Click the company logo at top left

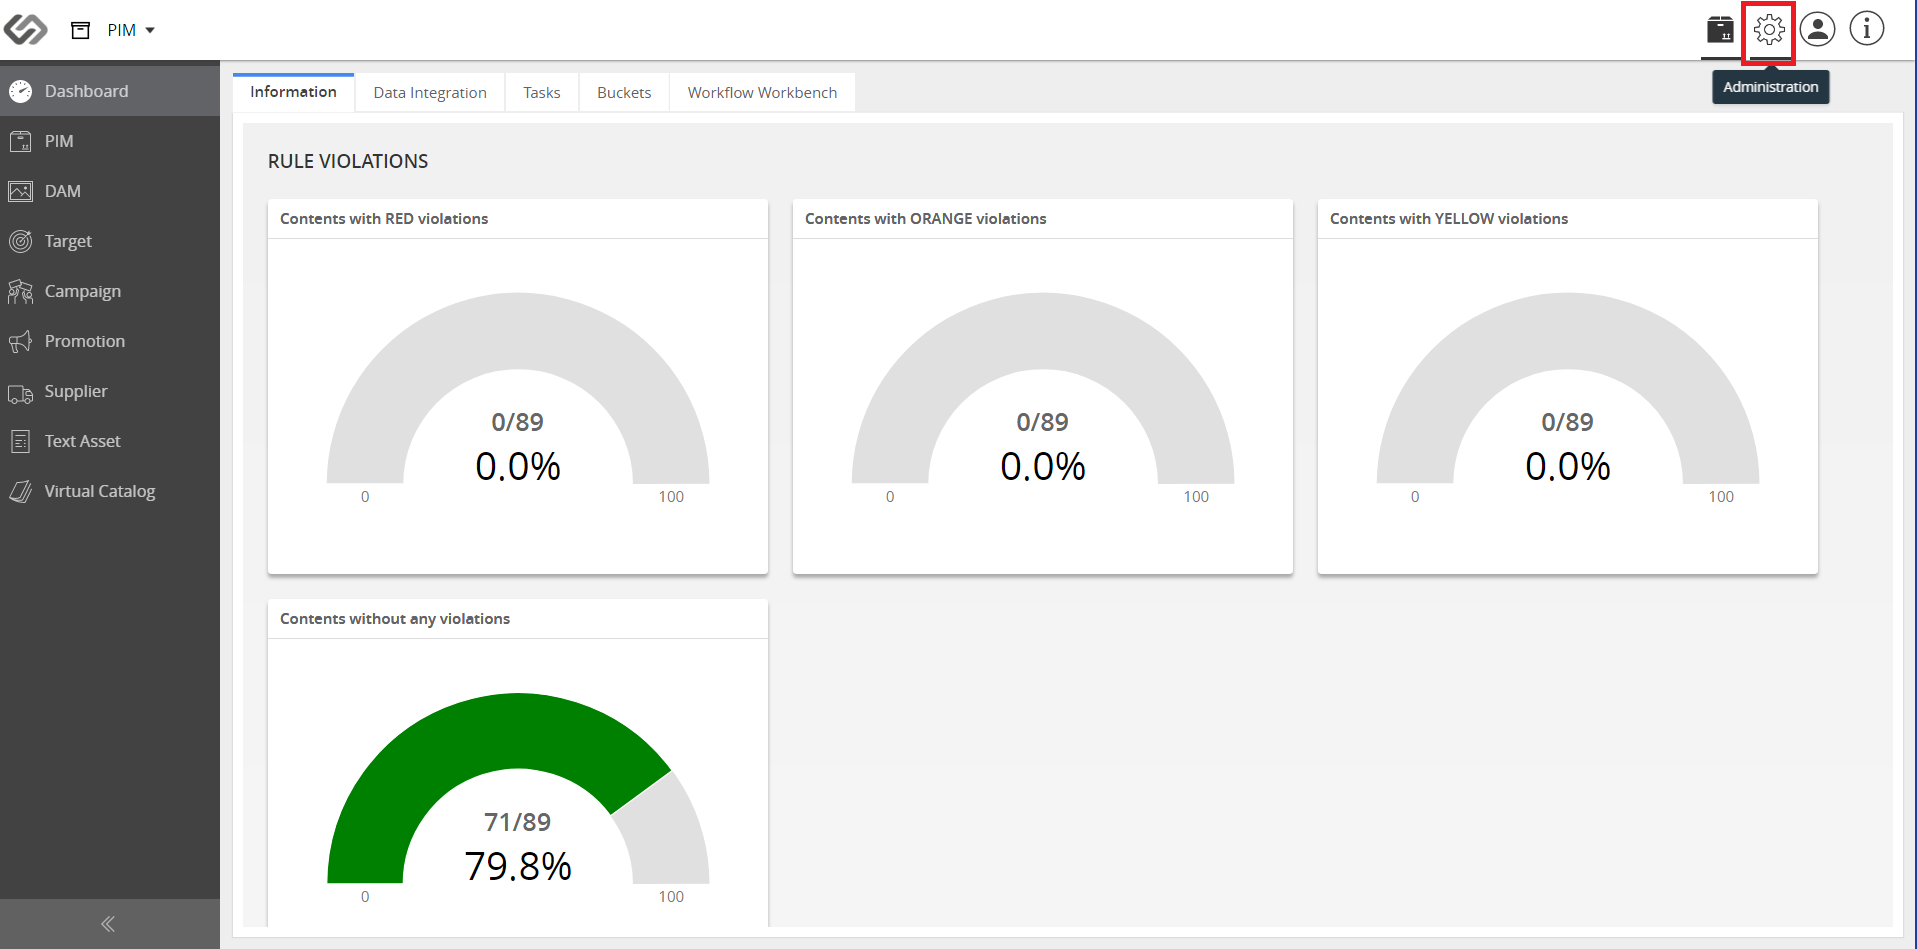(x=26, y=30)
